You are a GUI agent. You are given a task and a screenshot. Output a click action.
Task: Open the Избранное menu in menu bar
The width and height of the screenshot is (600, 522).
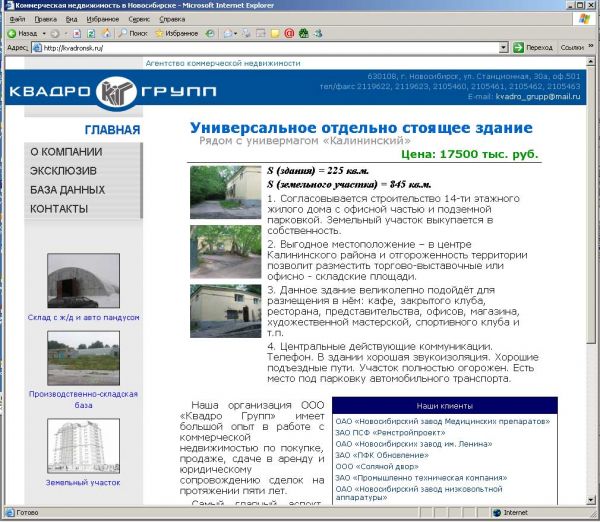click(x=103, y=19)
